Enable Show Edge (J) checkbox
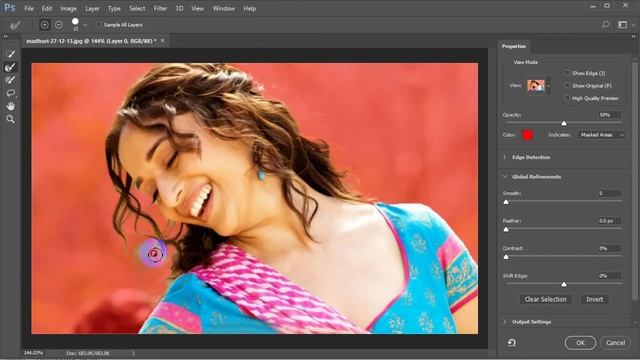Screen dimensions: 640x360 coord(567,73)
